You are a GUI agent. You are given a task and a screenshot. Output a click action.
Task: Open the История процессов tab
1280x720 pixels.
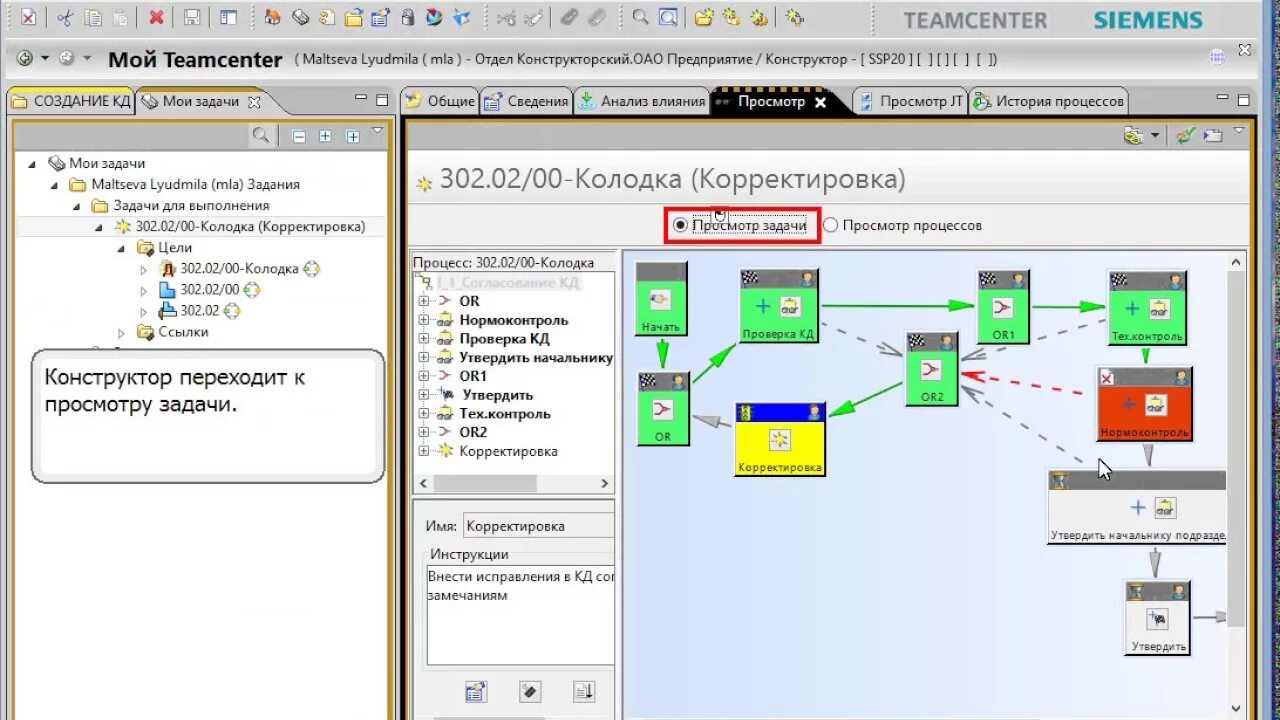[1048, 101]
